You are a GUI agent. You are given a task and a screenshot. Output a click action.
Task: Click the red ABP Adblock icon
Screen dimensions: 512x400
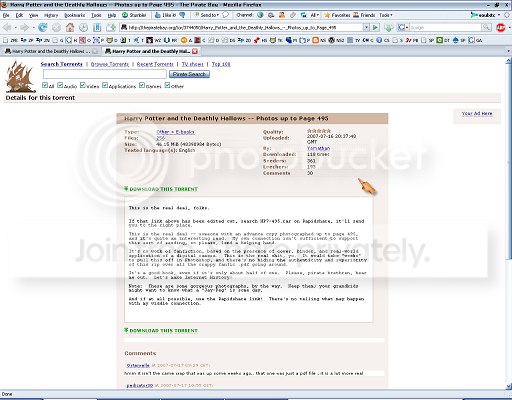501,27
